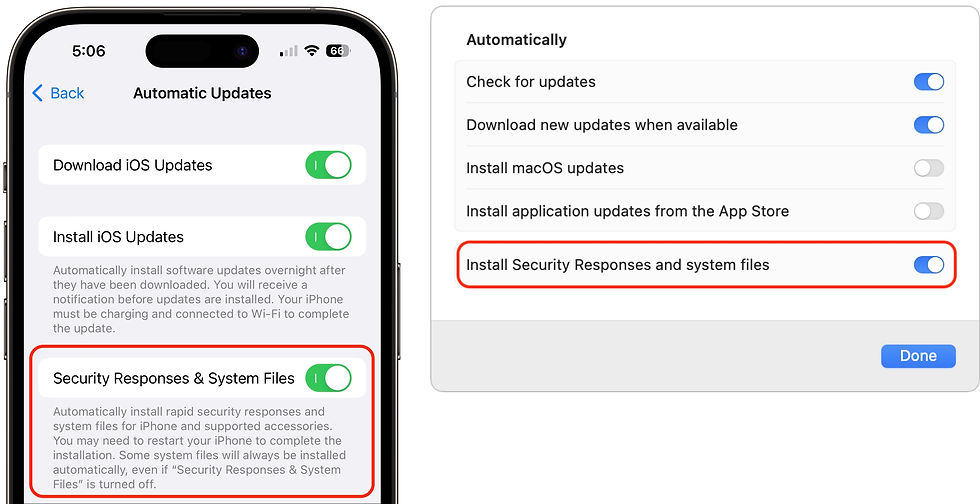
Task: Enable Install macOS updates switch
Action: (x=929, y=168)
